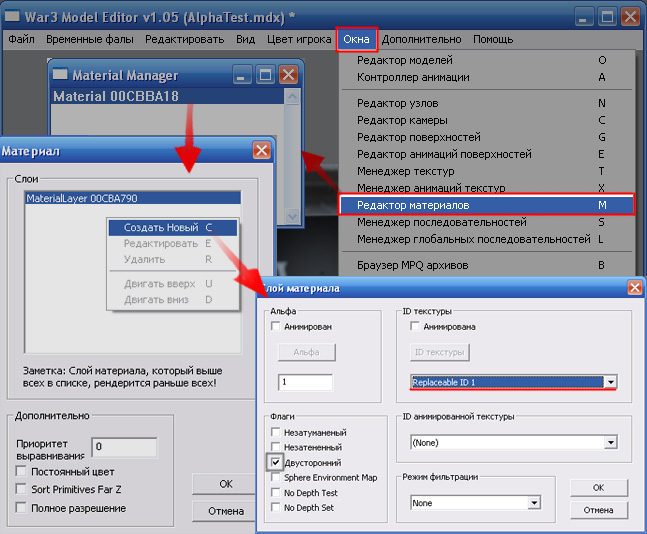The height and width of the screenshot is (534, 647).
Task: Choose Редактор моделей from Окна menu
Action: pos(487,60)
